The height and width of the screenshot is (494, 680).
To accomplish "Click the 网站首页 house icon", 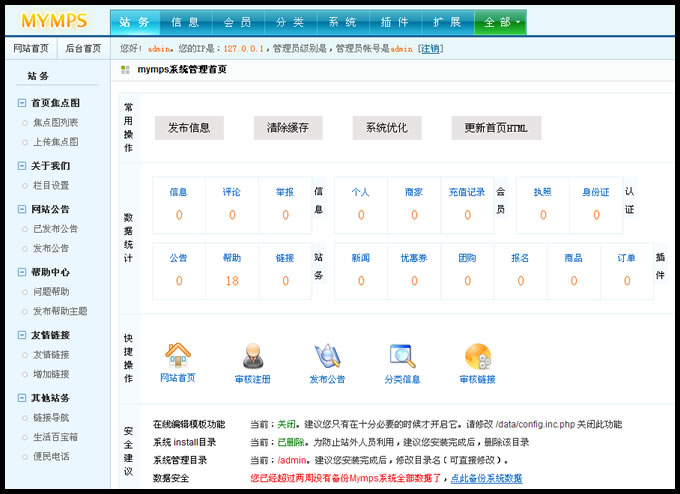I will point(178,355).
